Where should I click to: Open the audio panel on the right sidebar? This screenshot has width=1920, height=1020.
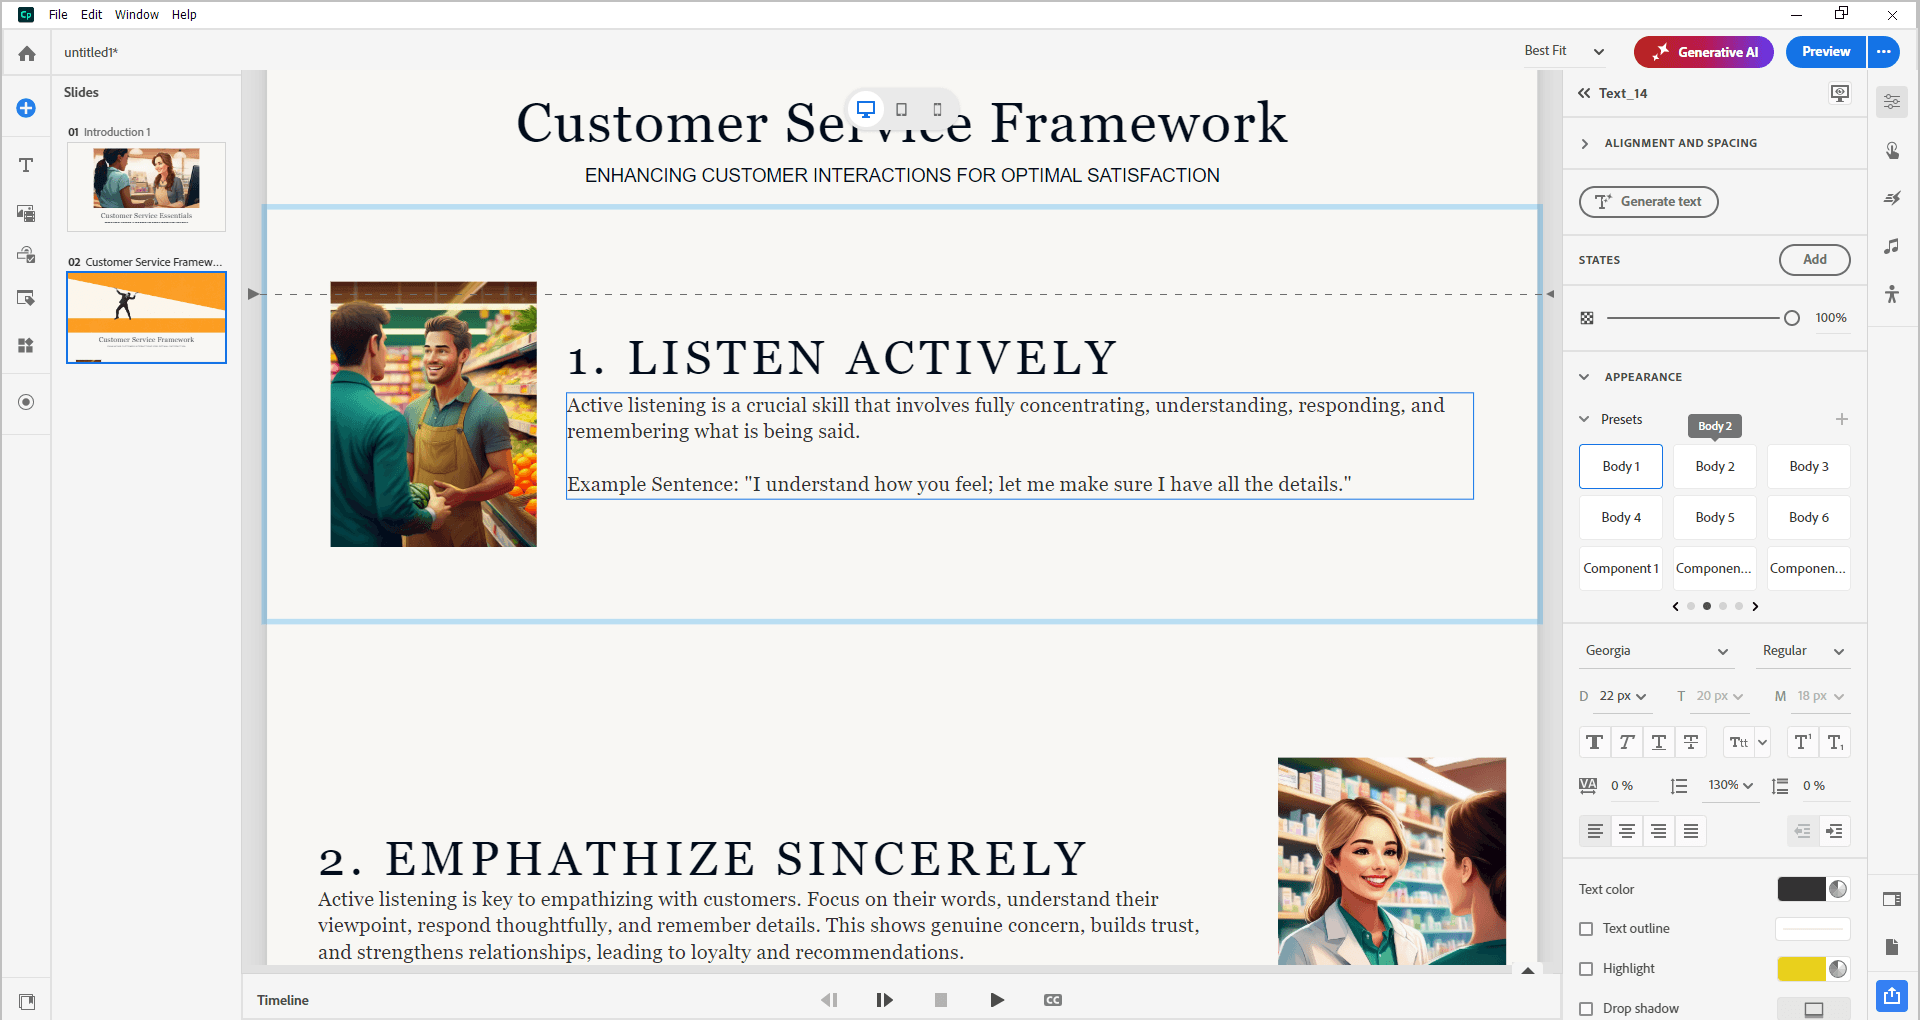(1893, 247)
